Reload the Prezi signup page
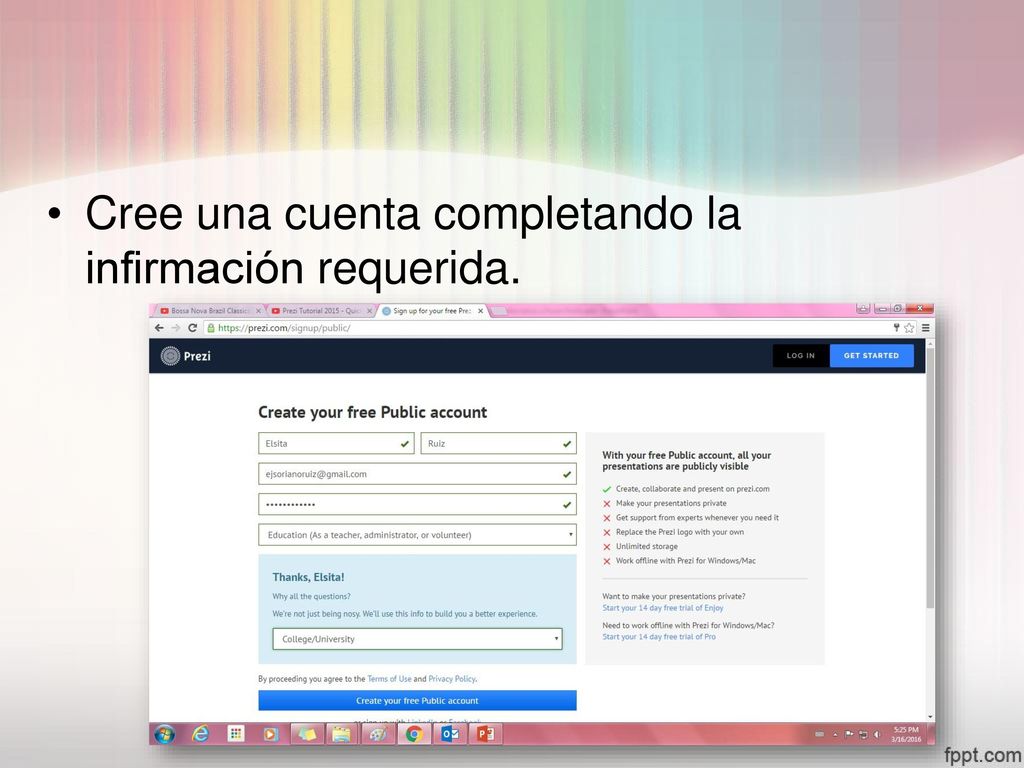Screen dimensions: 1024x768 [193, 328]
